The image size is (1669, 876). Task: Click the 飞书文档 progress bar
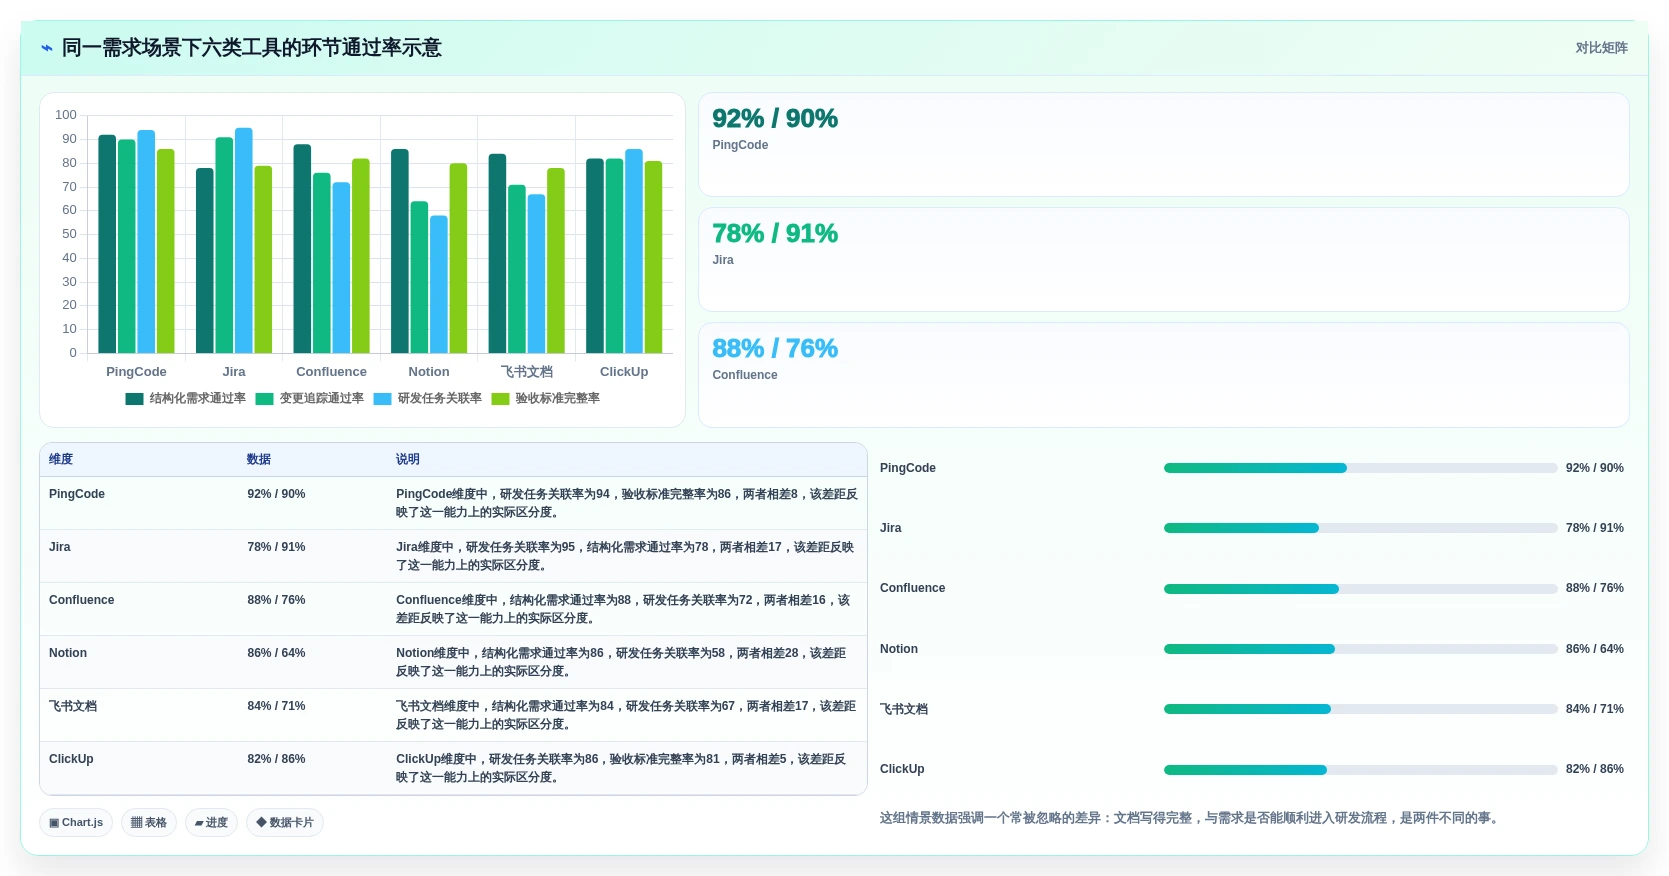1360,709
